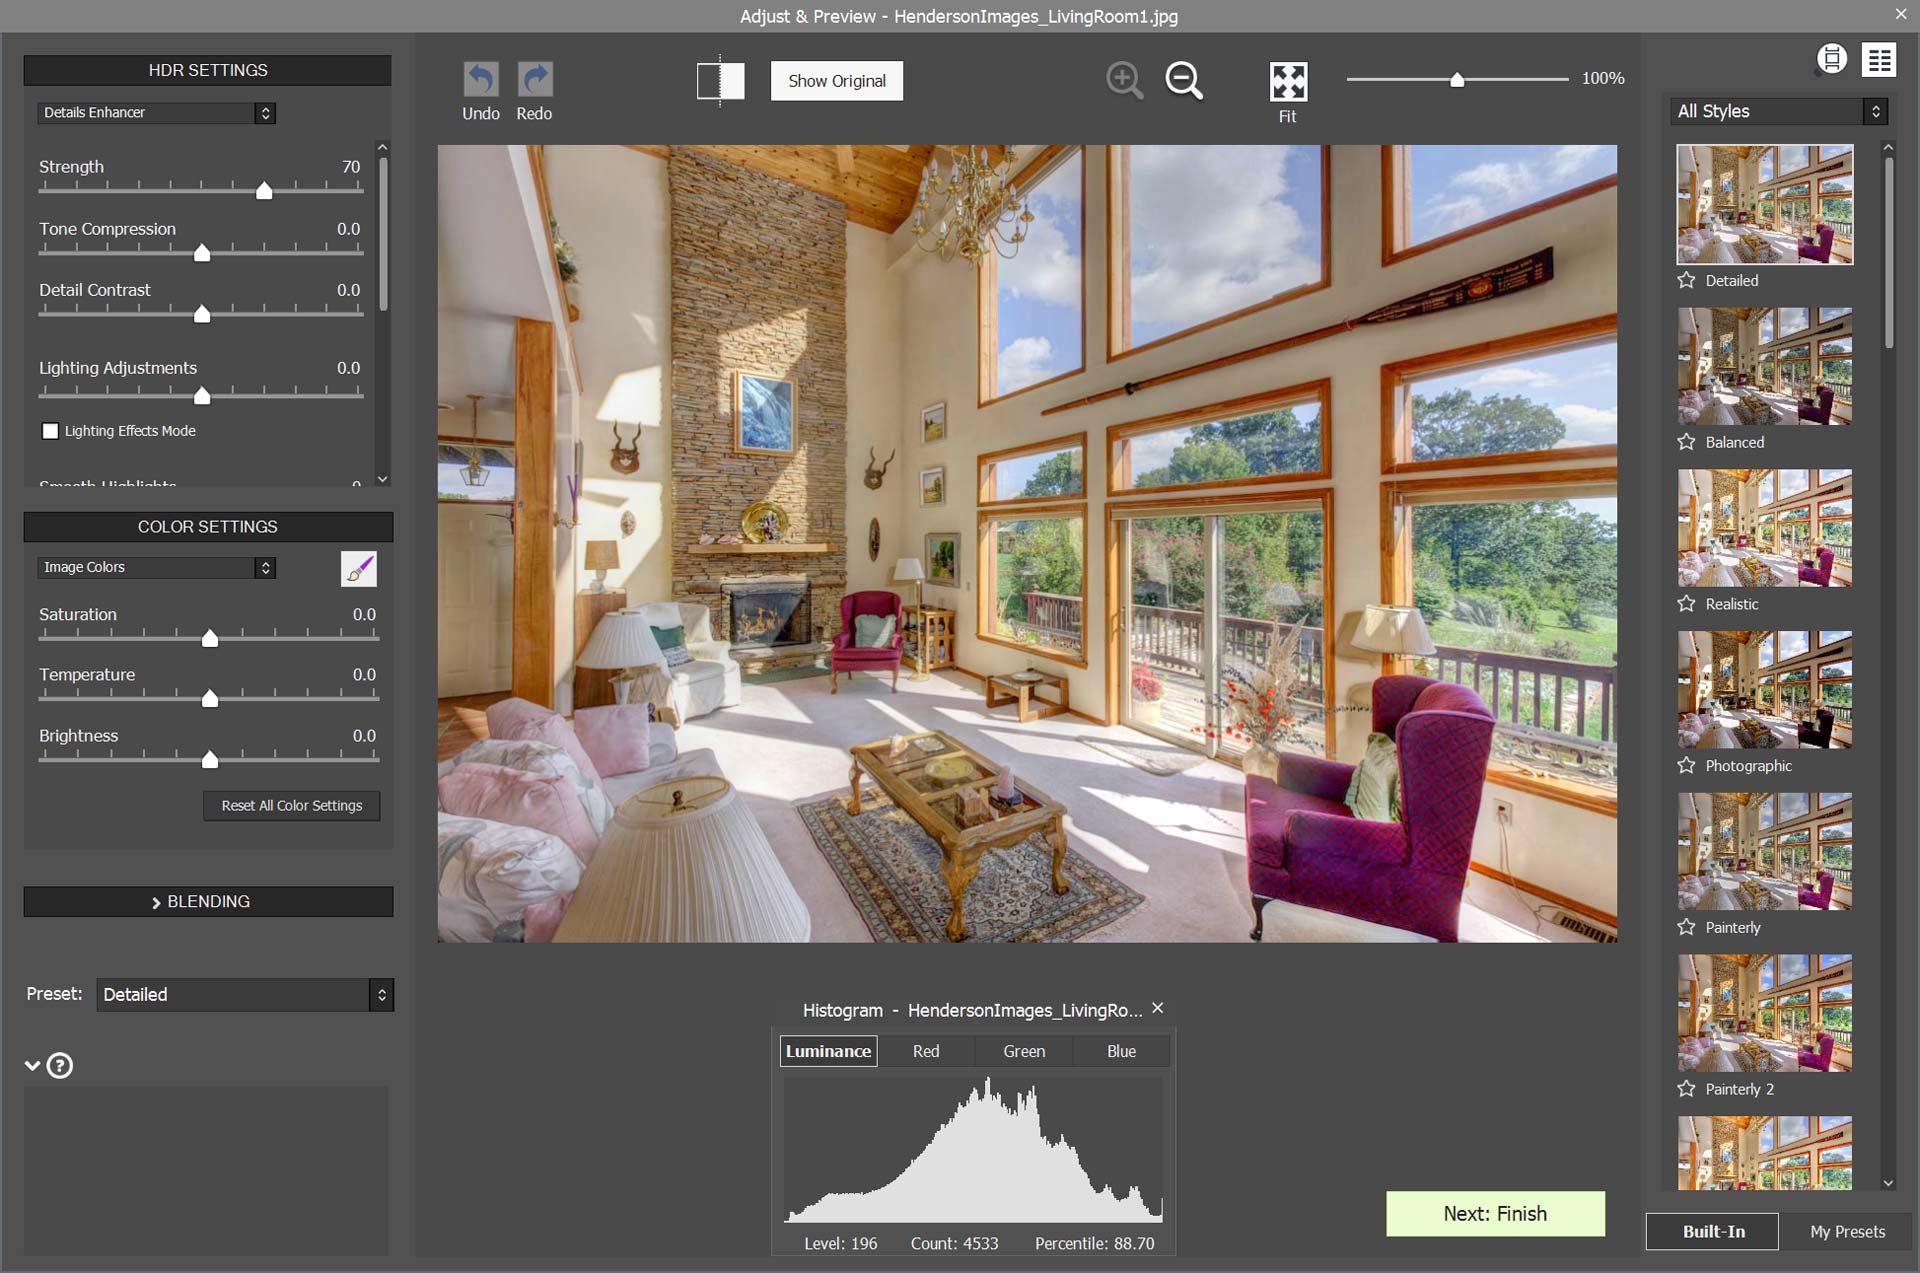The width and height of the screenshot is (1920, 1273).
Task: Click the Strength value 70
Action: pos(351,167)
